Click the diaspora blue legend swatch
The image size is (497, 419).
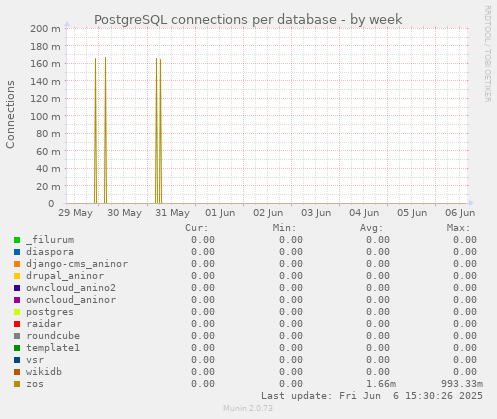coord(17,252)
